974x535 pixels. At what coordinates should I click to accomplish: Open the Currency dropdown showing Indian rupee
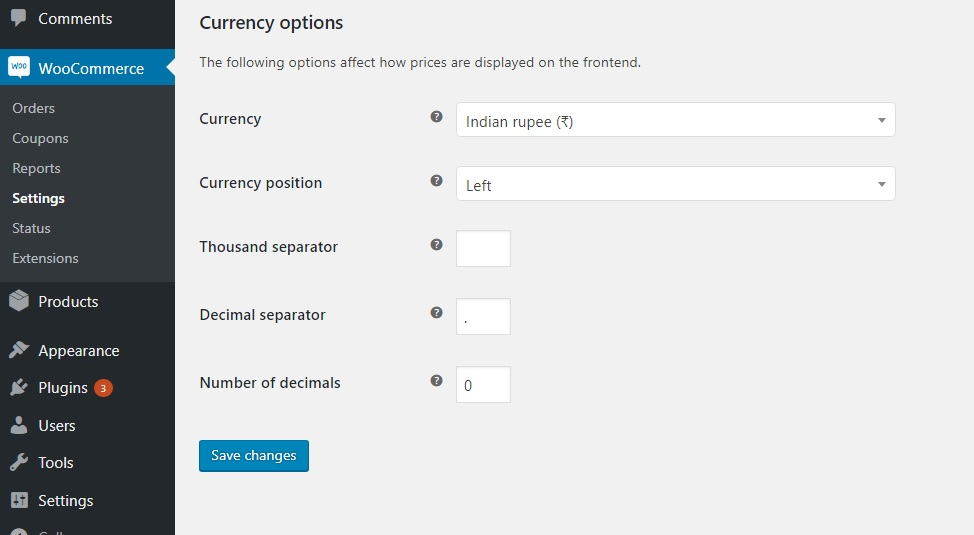click(675, 121)
